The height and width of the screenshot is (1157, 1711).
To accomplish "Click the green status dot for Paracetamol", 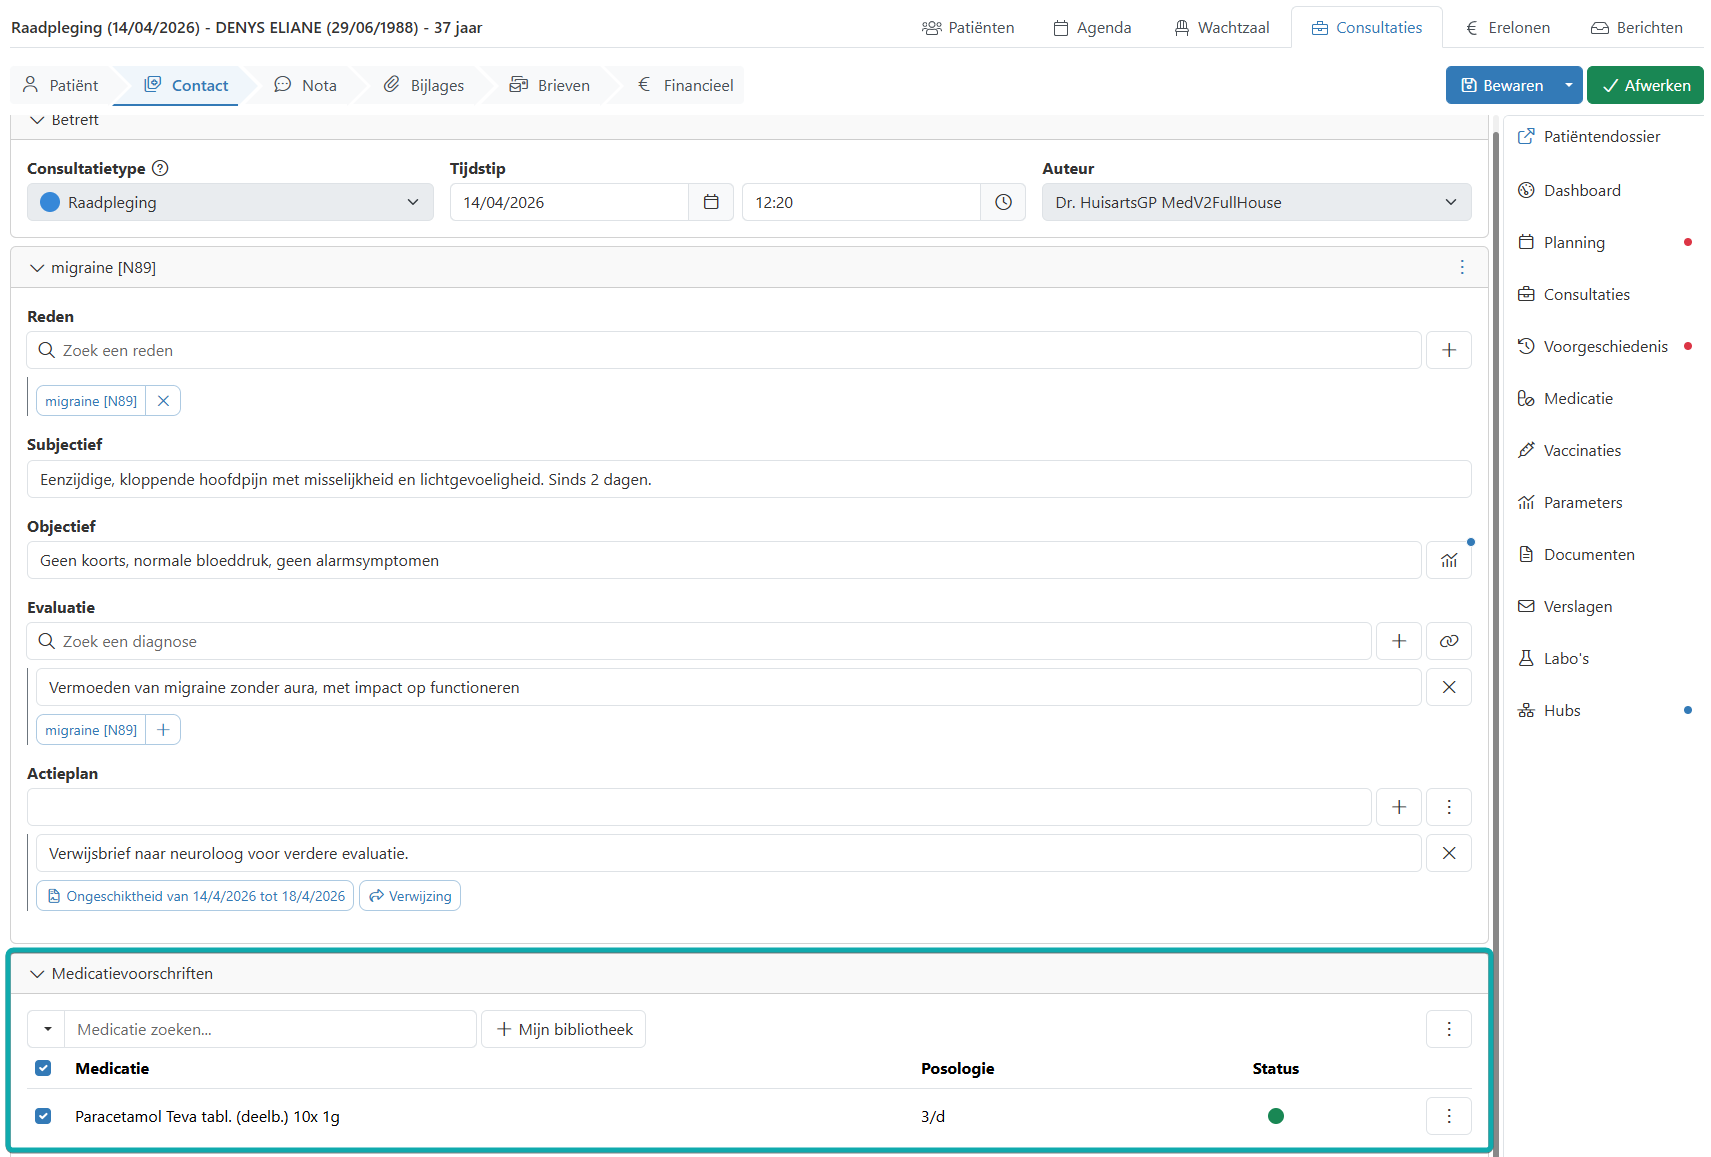I will [x=1276, y=1116].
